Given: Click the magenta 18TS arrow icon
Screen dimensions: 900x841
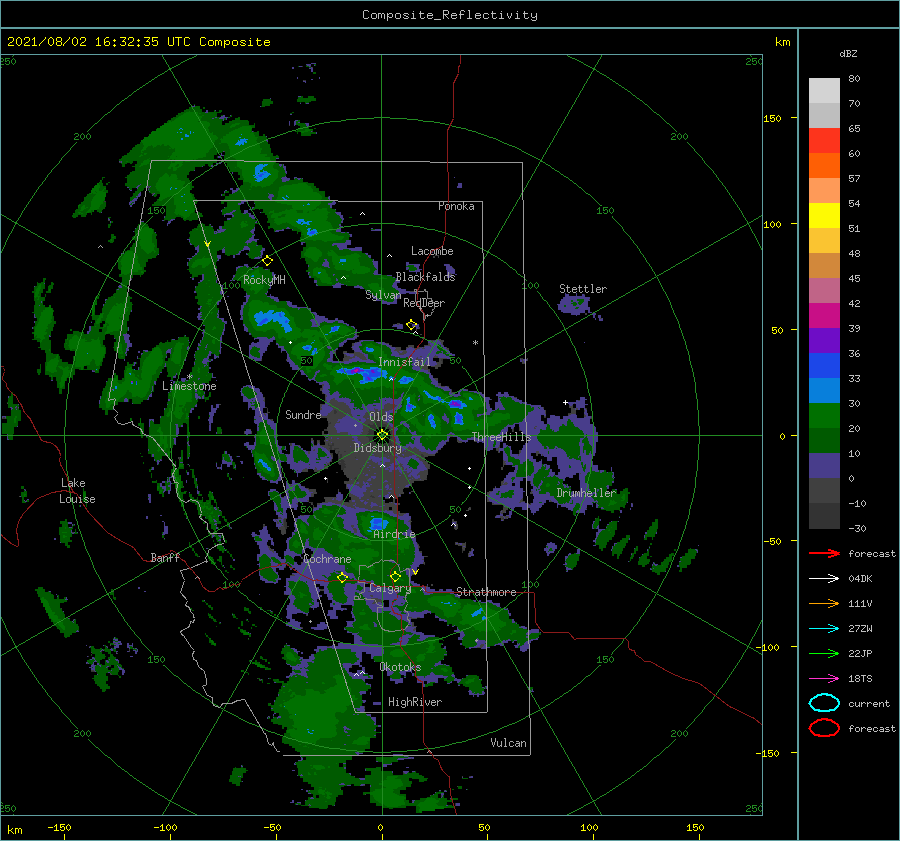Looking at the screenshot, I should (x=824, y=679).
